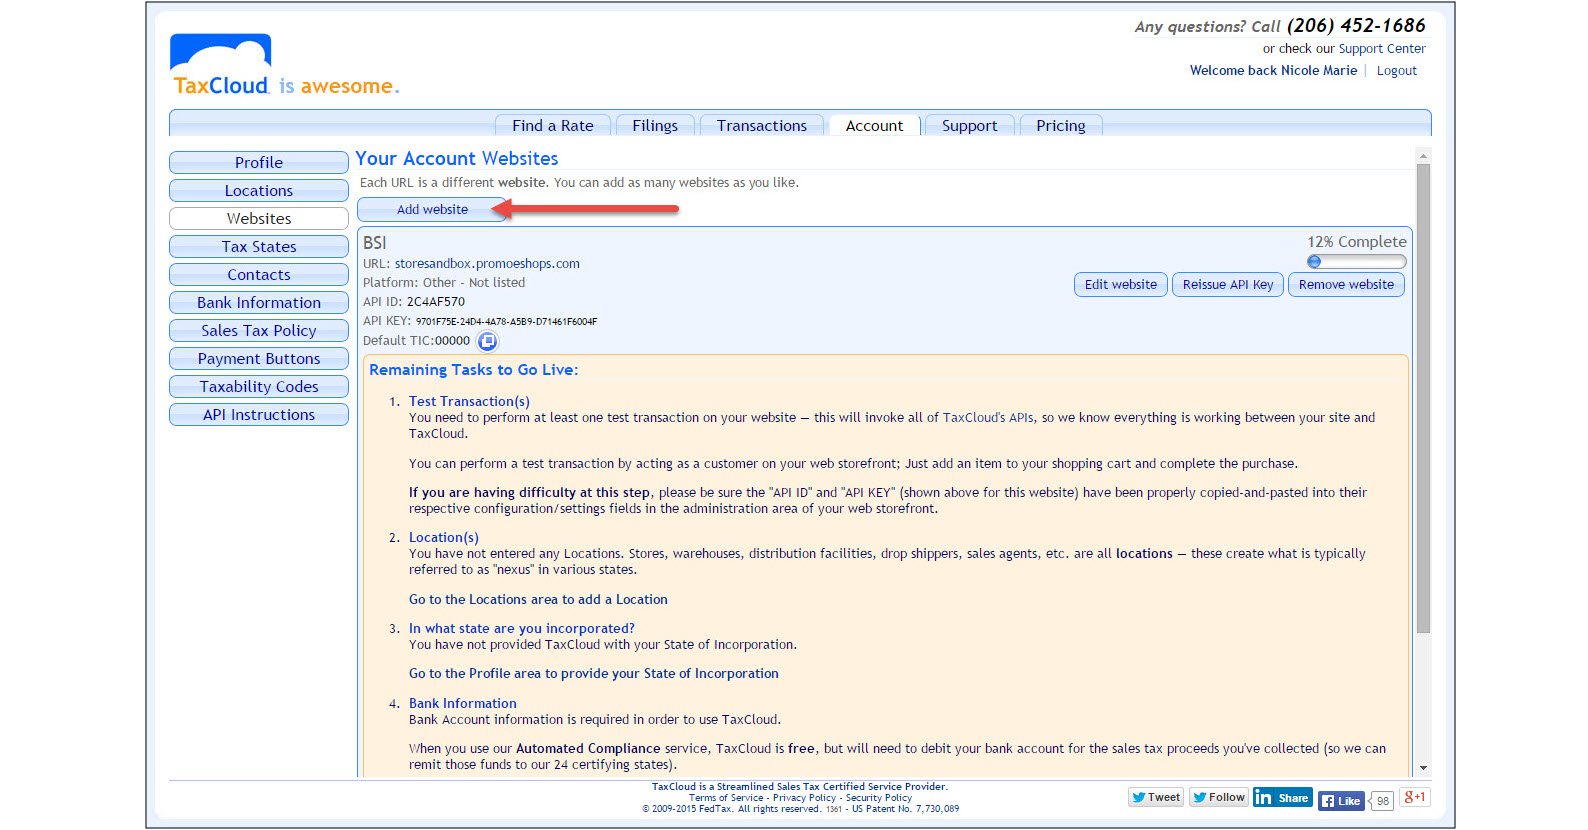
Task: Open the Support Center link
Action: (x=1382, y=48)
